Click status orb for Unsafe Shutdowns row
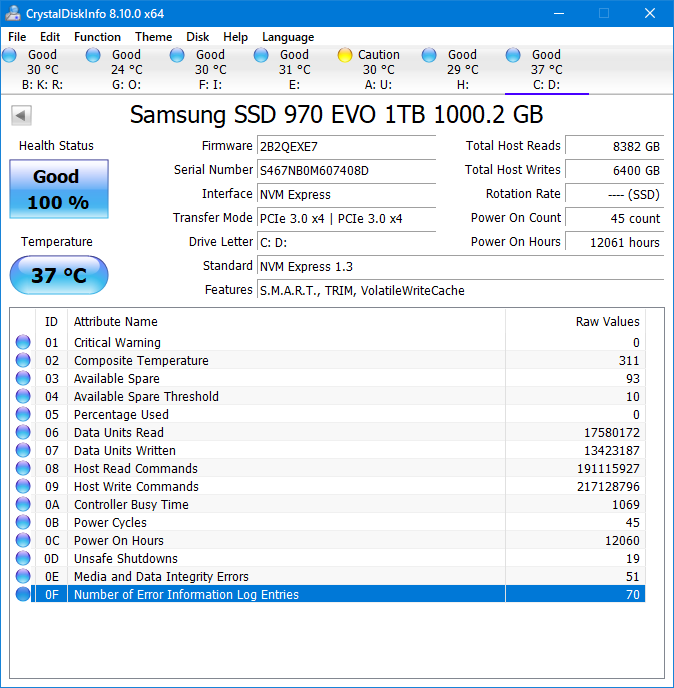The image size is (674, 688). tap(23, 558)
